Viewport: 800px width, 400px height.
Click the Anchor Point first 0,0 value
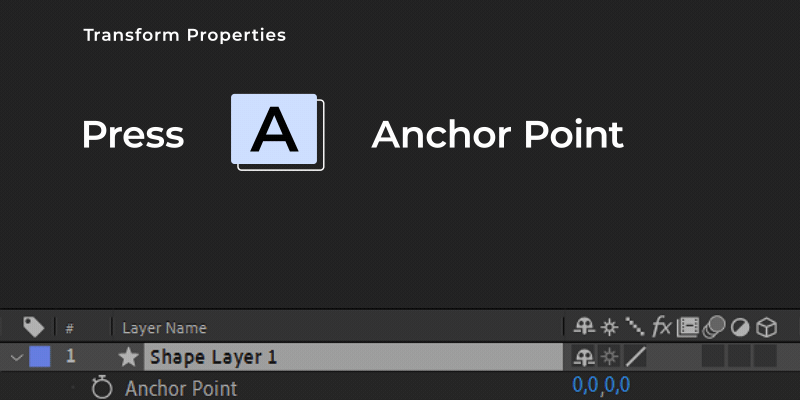[586, 385]
